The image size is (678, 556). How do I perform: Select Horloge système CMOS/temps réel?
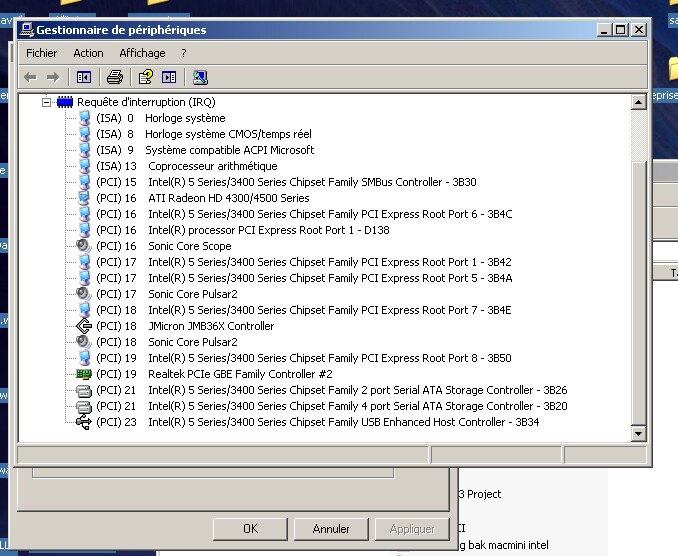tap(228, 134)
